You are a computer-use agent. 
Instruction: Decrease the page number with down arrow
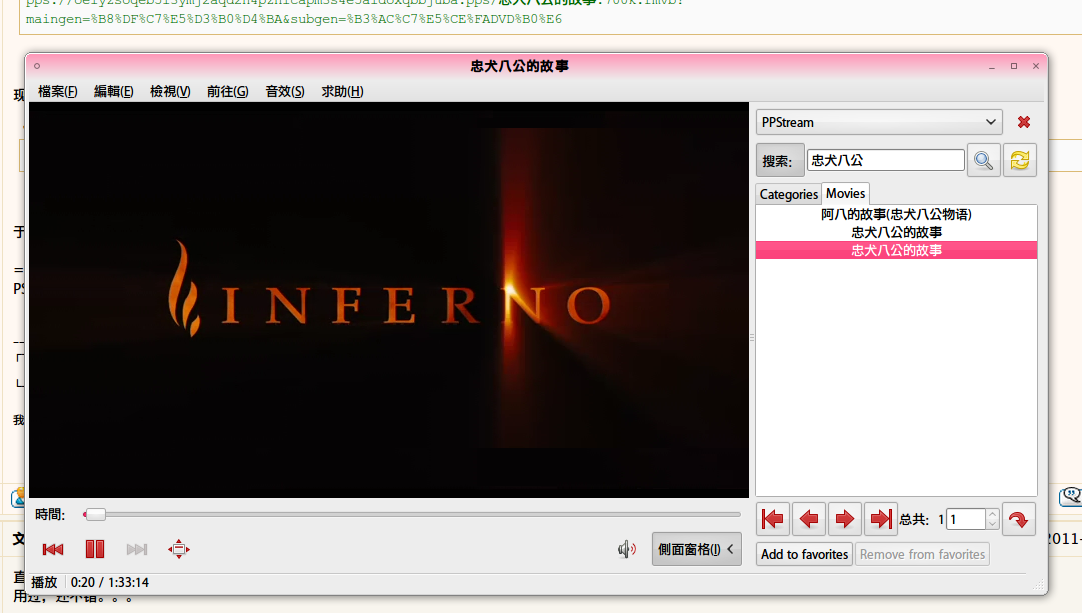992,525
